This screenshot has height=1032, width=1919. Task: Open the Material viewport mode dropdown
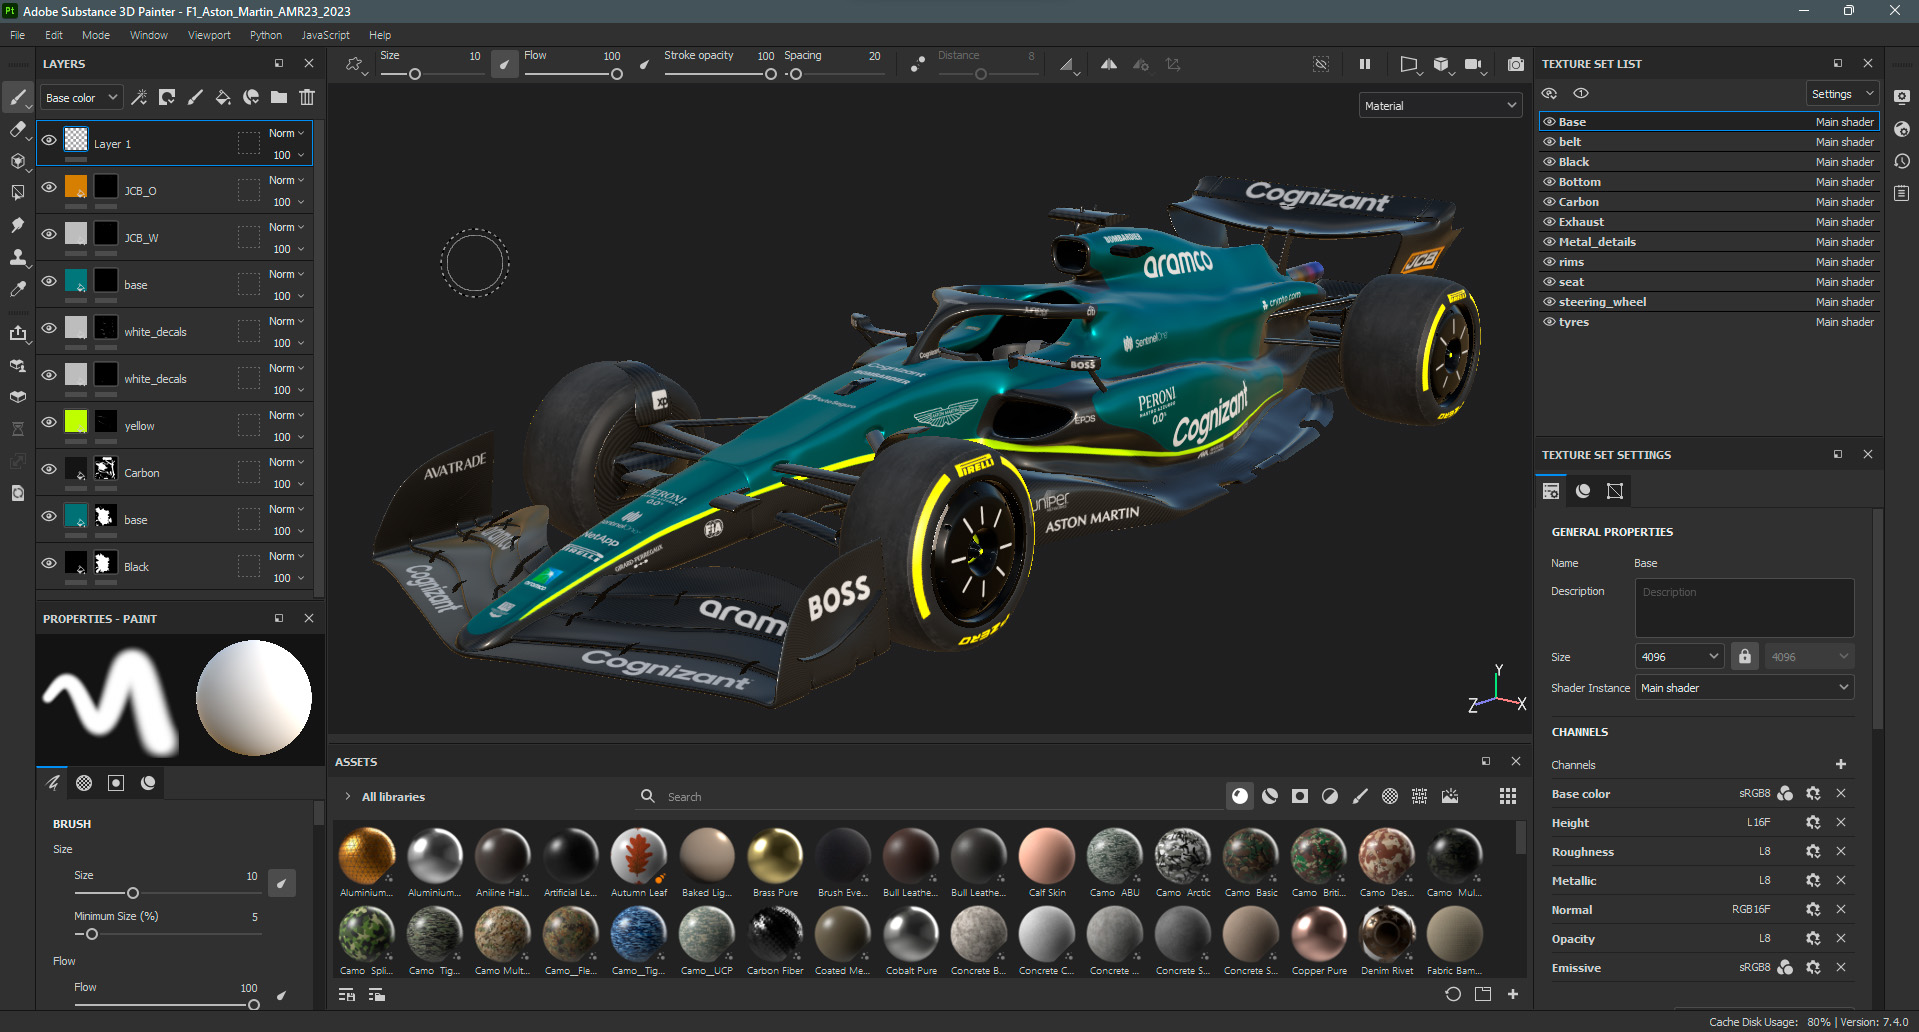pyautogui.click(x=1440, y=106)
